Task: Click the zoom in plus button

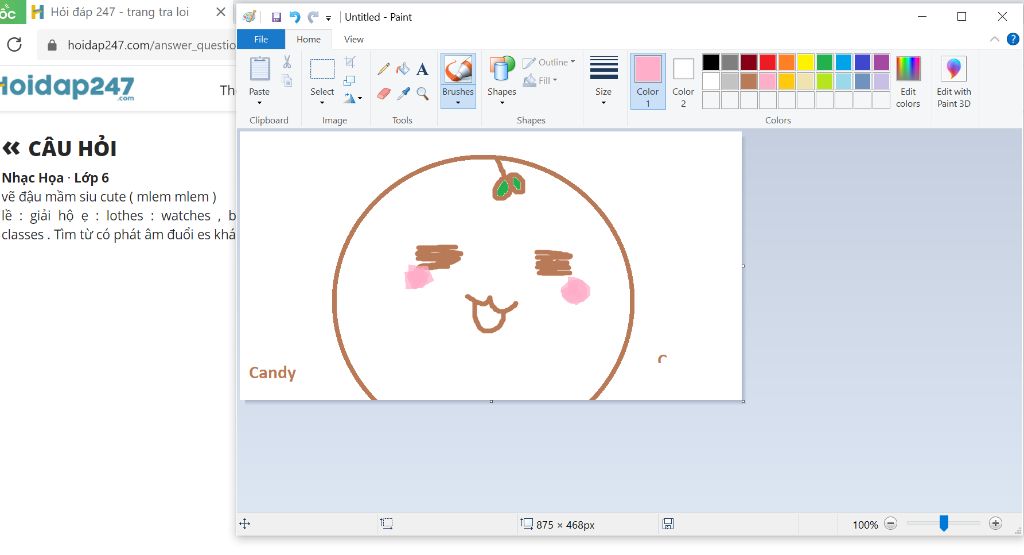Action: point(995,524)
